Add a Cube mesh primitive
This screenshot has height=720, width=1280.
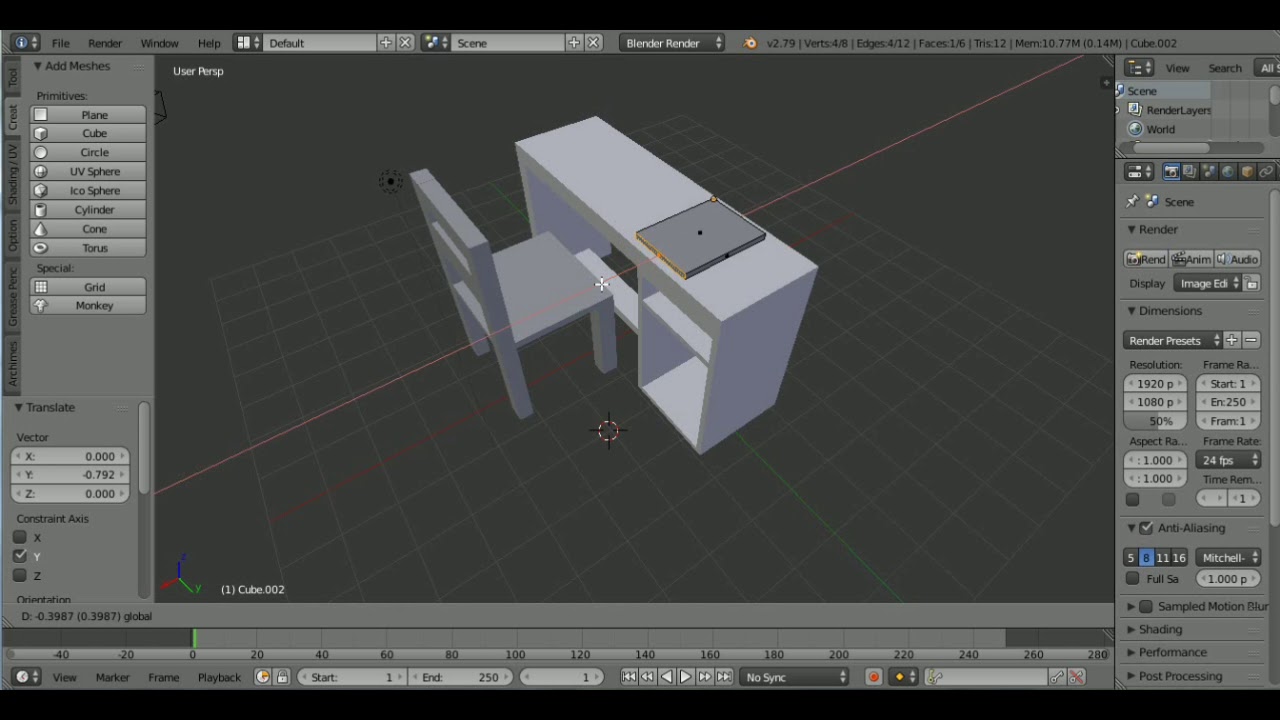click(87, 134)
